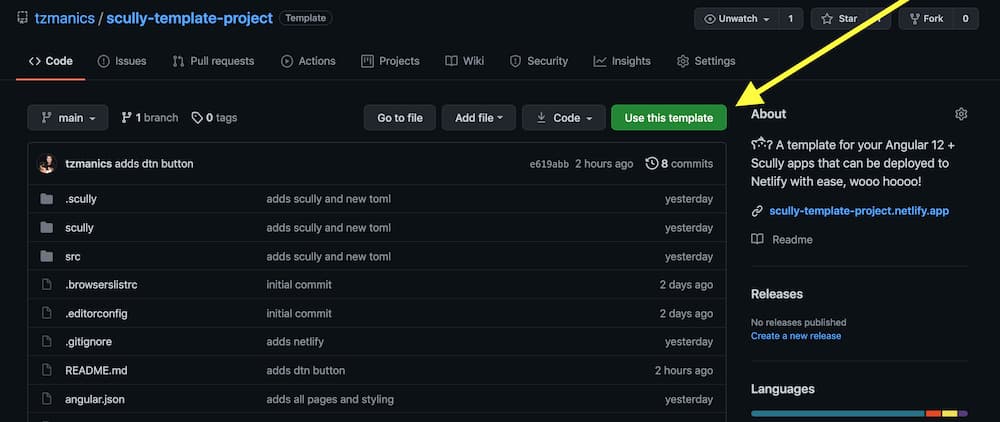1000x422 pixels.
Task: Open commit hash e619abb
Action: coord(549,164)
